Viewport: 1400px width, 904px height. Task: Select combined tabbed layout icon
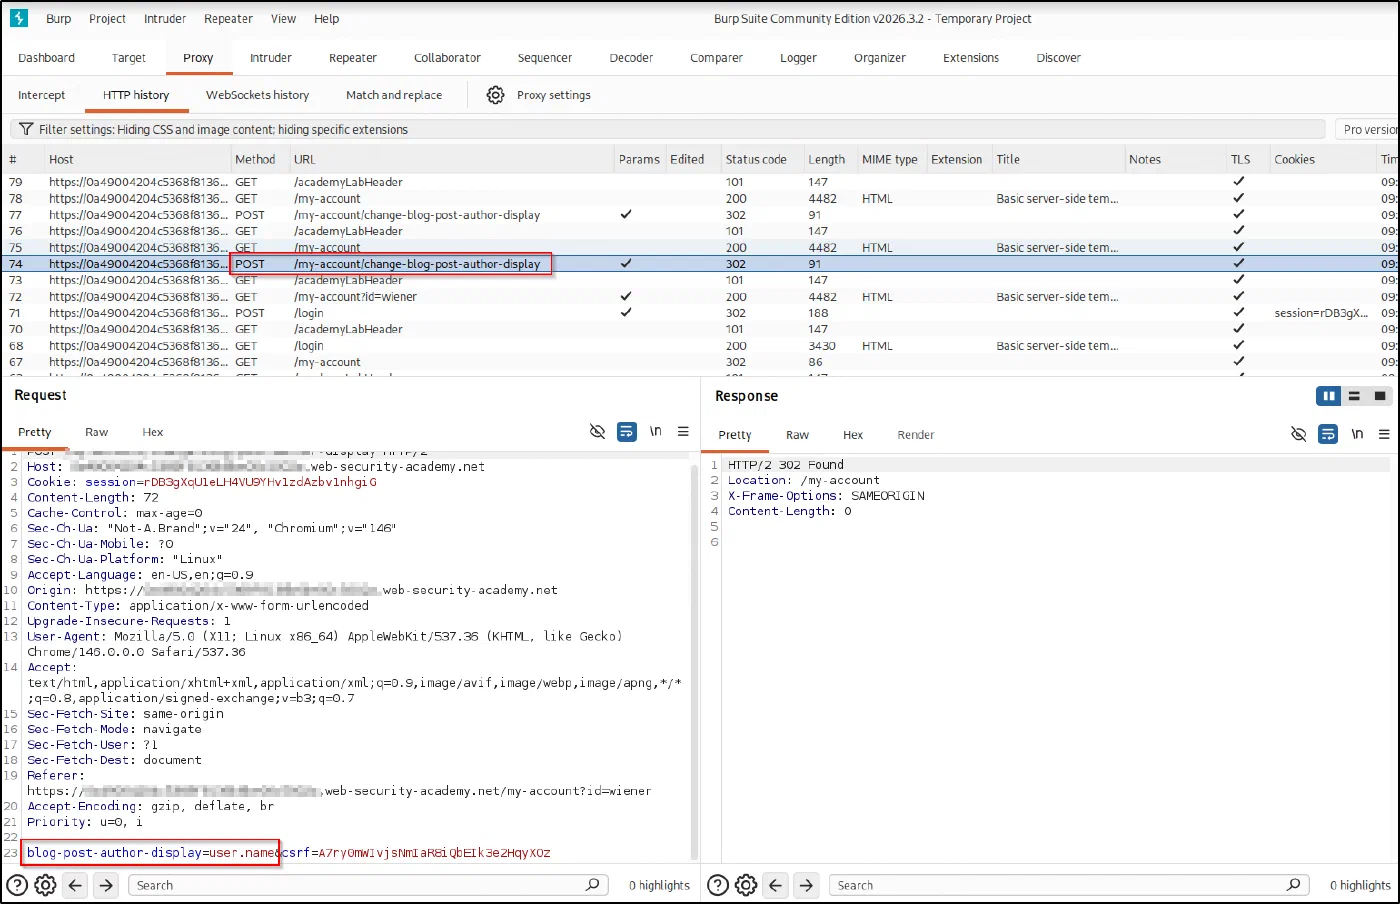[1380, 396]
